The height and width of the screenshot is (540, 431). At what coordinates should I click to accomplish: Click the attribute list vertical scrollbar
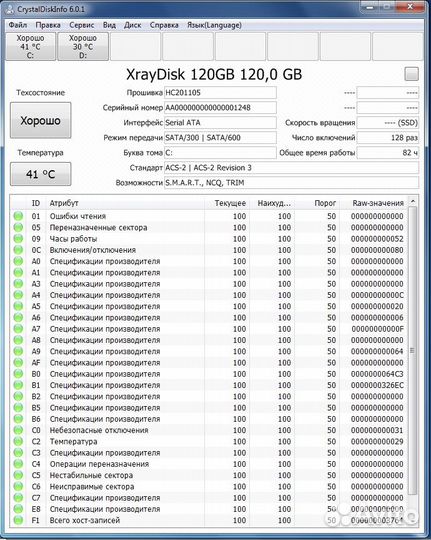(412, 351)
